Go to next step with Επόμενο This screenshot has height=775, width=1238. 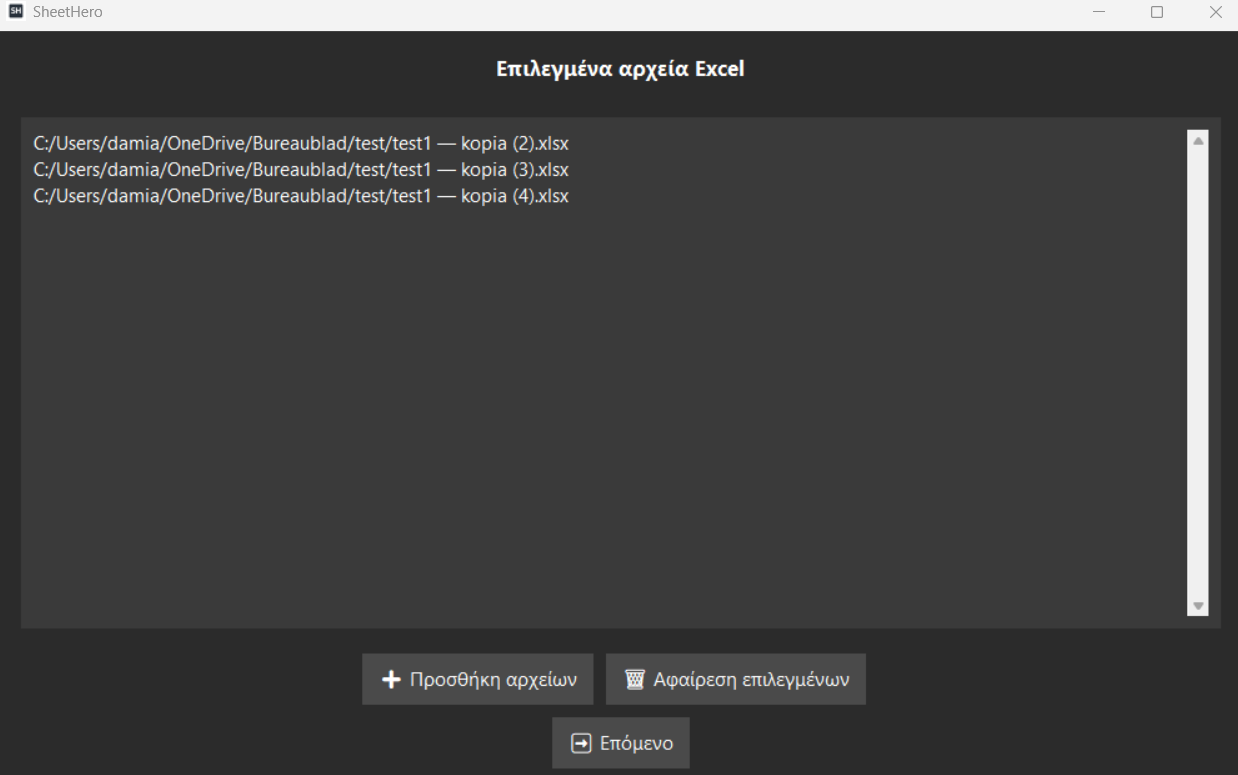pyautogui.click(x=621, y=743)
